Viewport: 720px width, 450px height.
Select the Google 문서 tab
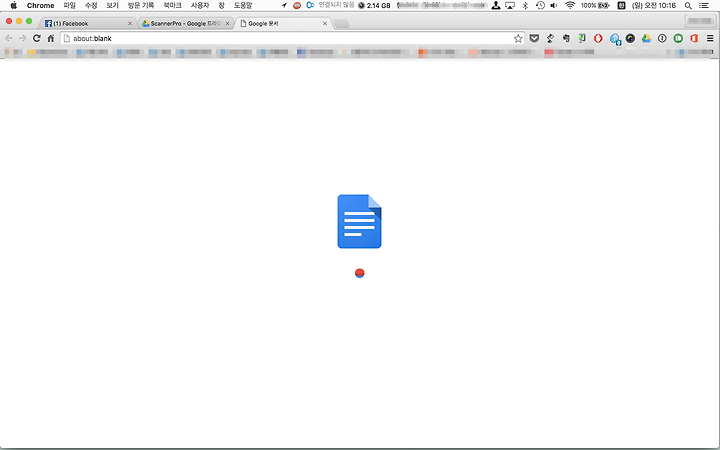(281, 23)
